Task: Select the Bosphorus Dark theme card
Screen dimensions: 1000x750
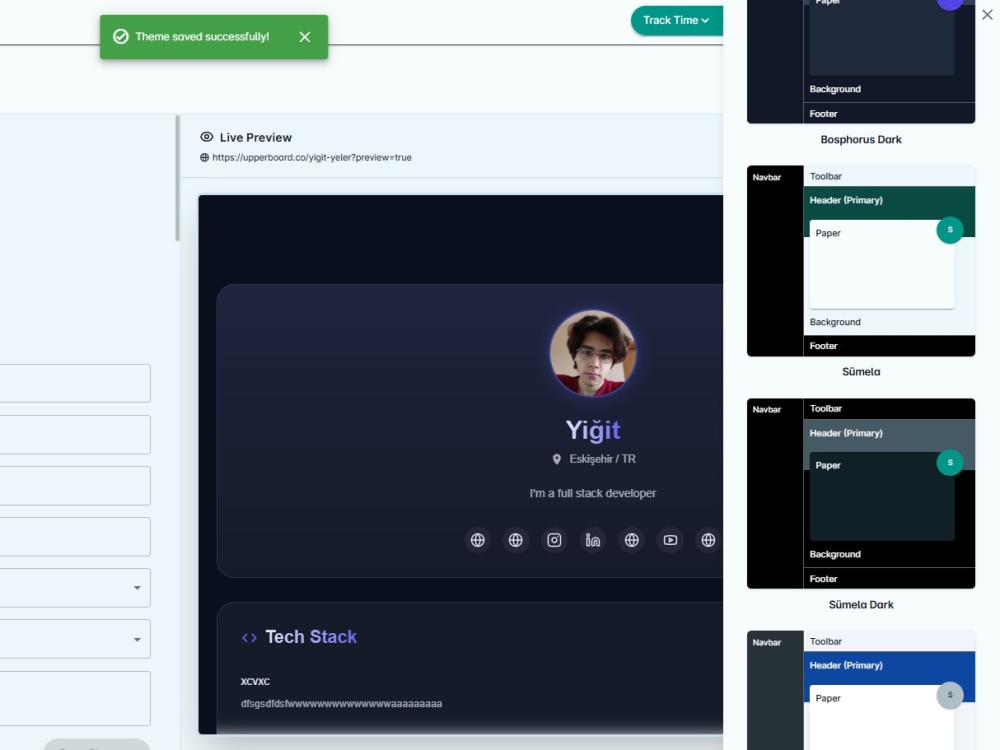Action: click(x=861, y=61)
